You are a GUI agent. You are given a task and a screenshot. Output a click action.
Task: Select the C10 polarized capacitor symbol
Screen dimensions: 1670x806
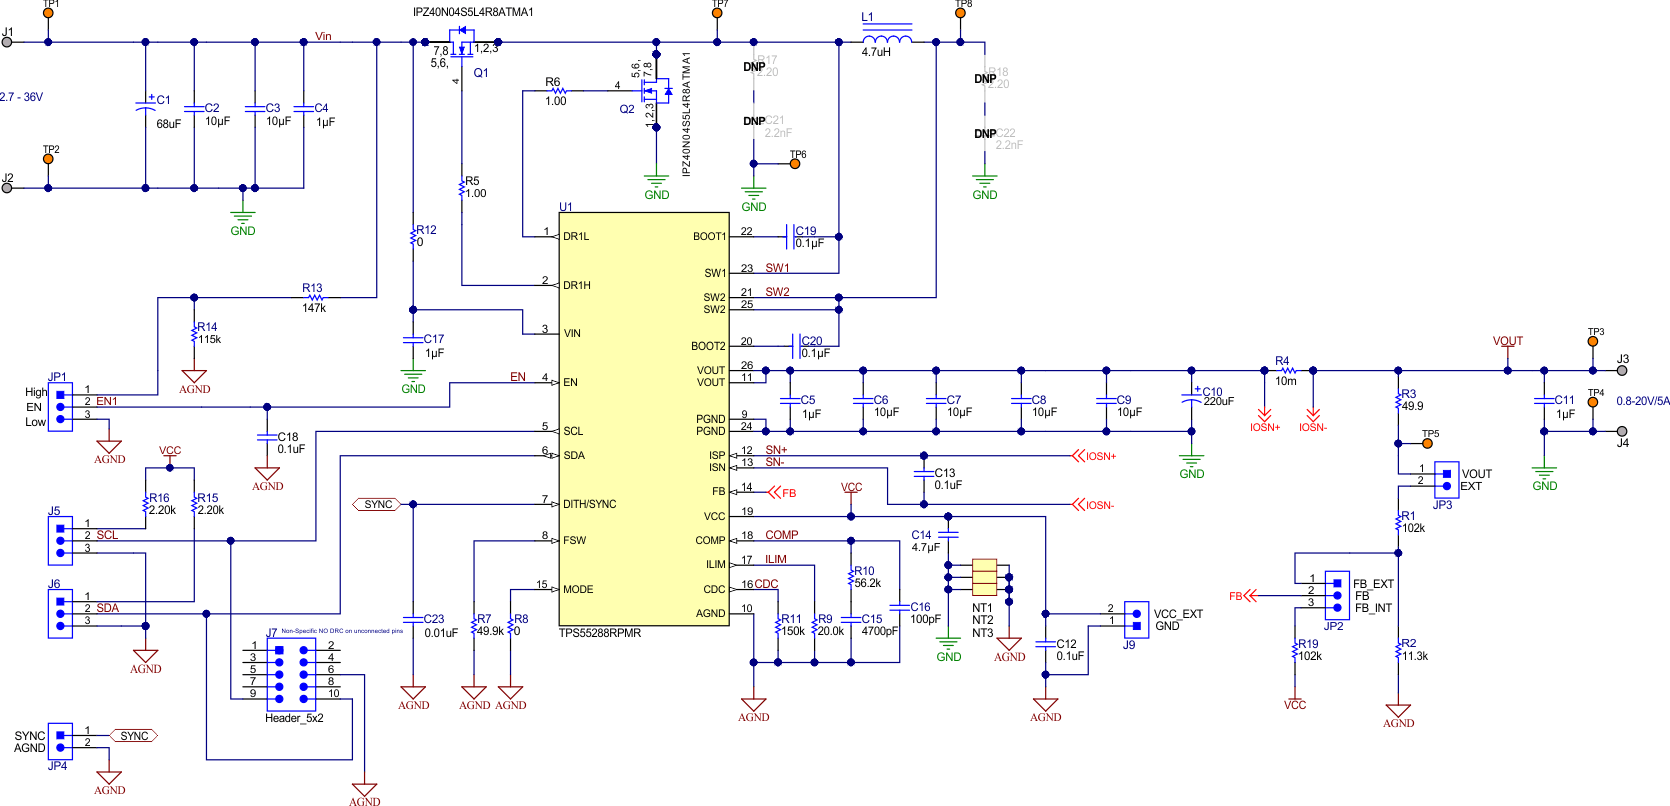[x=1190, y=397]
